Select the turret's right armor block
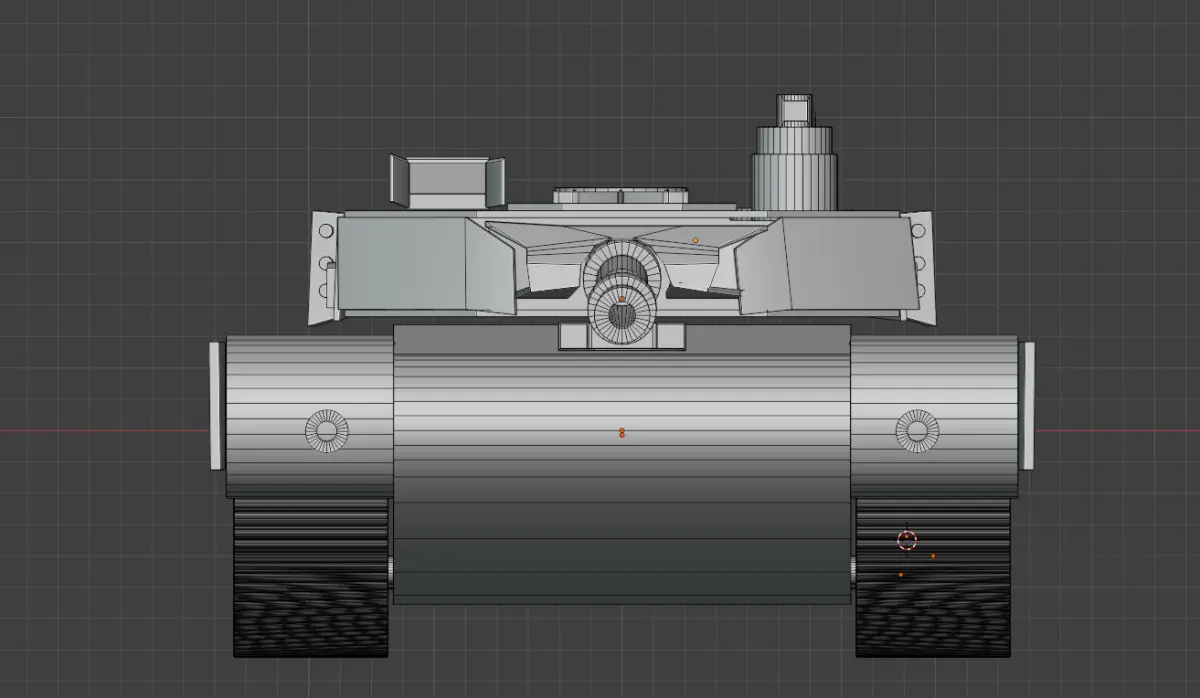 click(x=828, y=265)
